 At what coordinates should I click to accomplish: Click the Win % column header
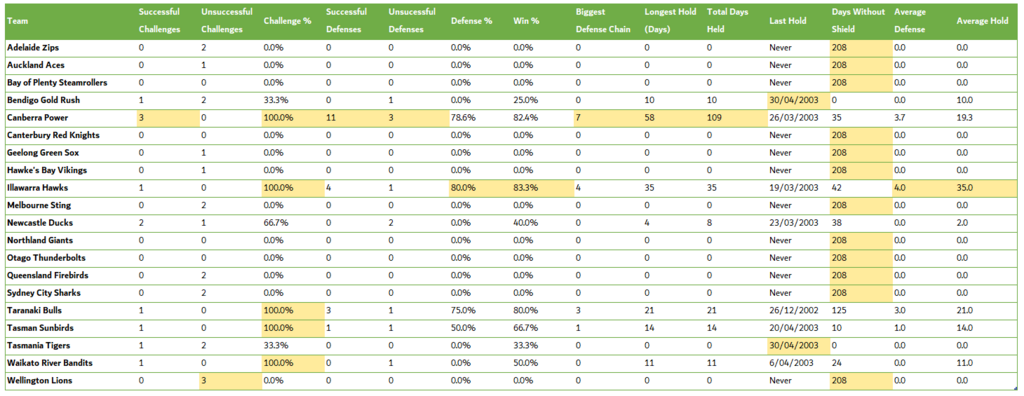[542, 21]
